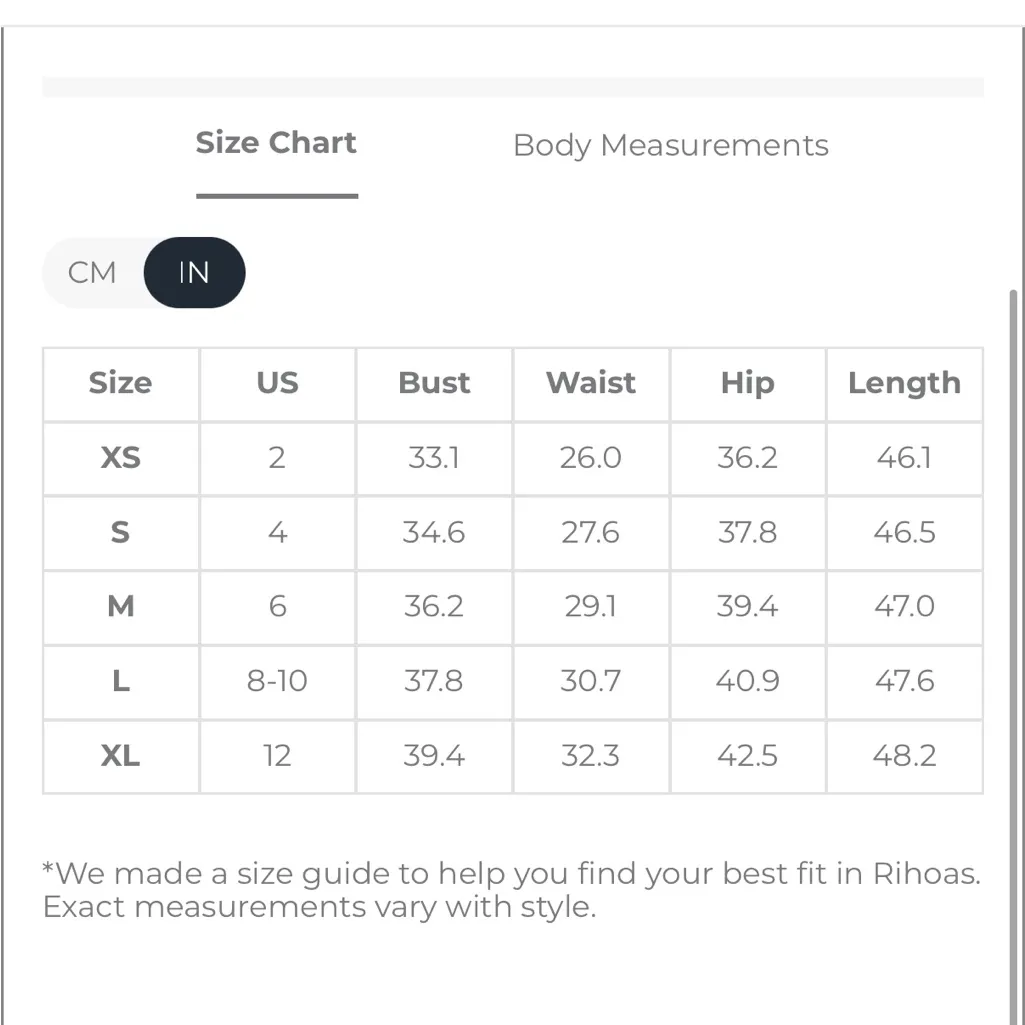Viewport: 1025px width, 1025px height.
Task: Click the XS size row label
Action: click(120, 458)
